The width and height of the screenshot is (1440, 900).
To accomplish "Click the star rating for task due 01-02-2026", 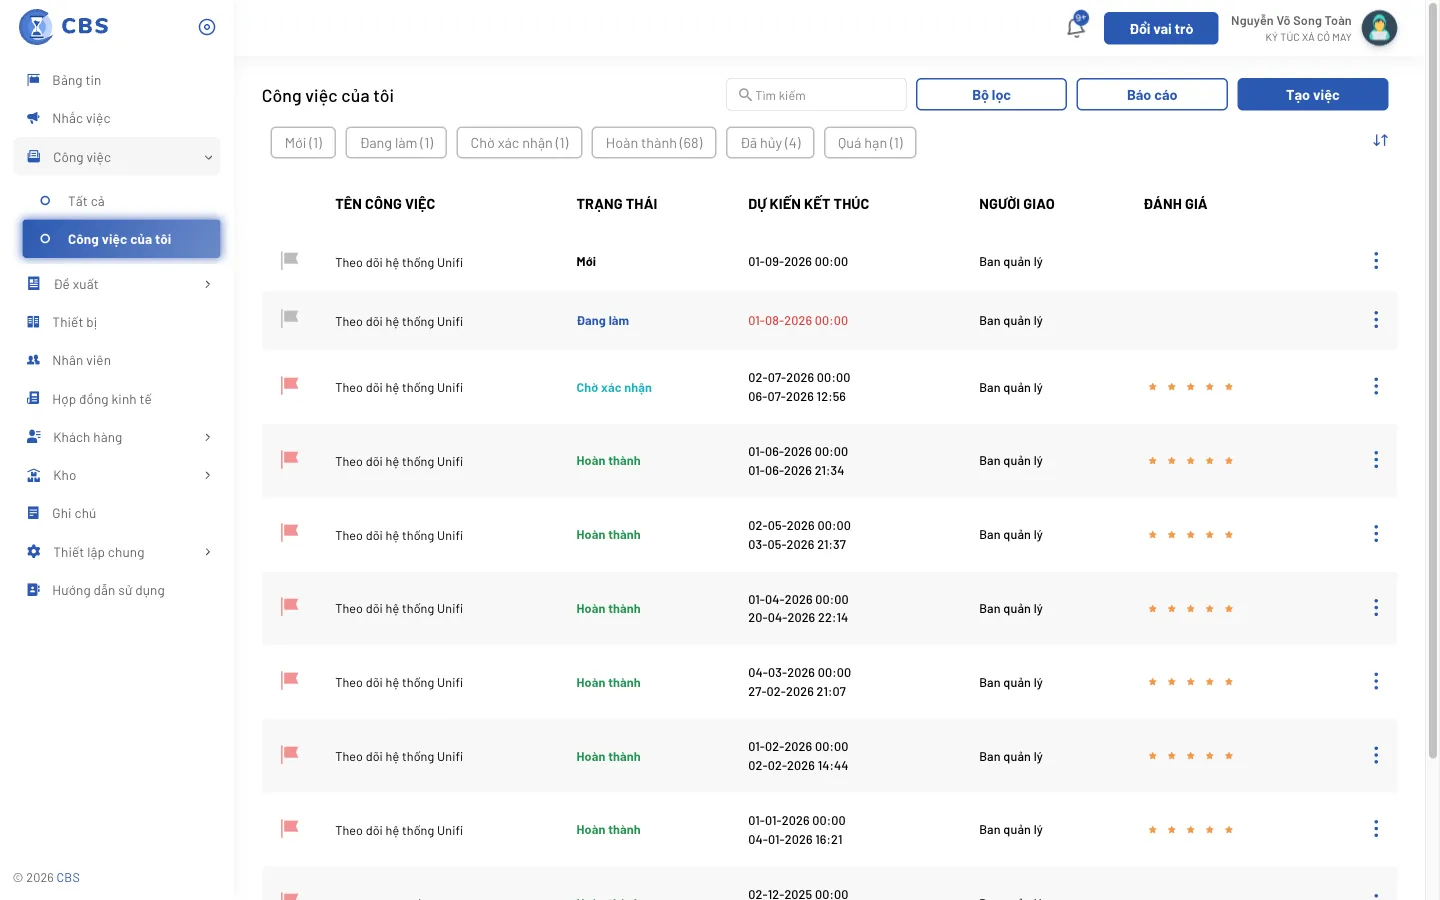I will point(1190,756).
